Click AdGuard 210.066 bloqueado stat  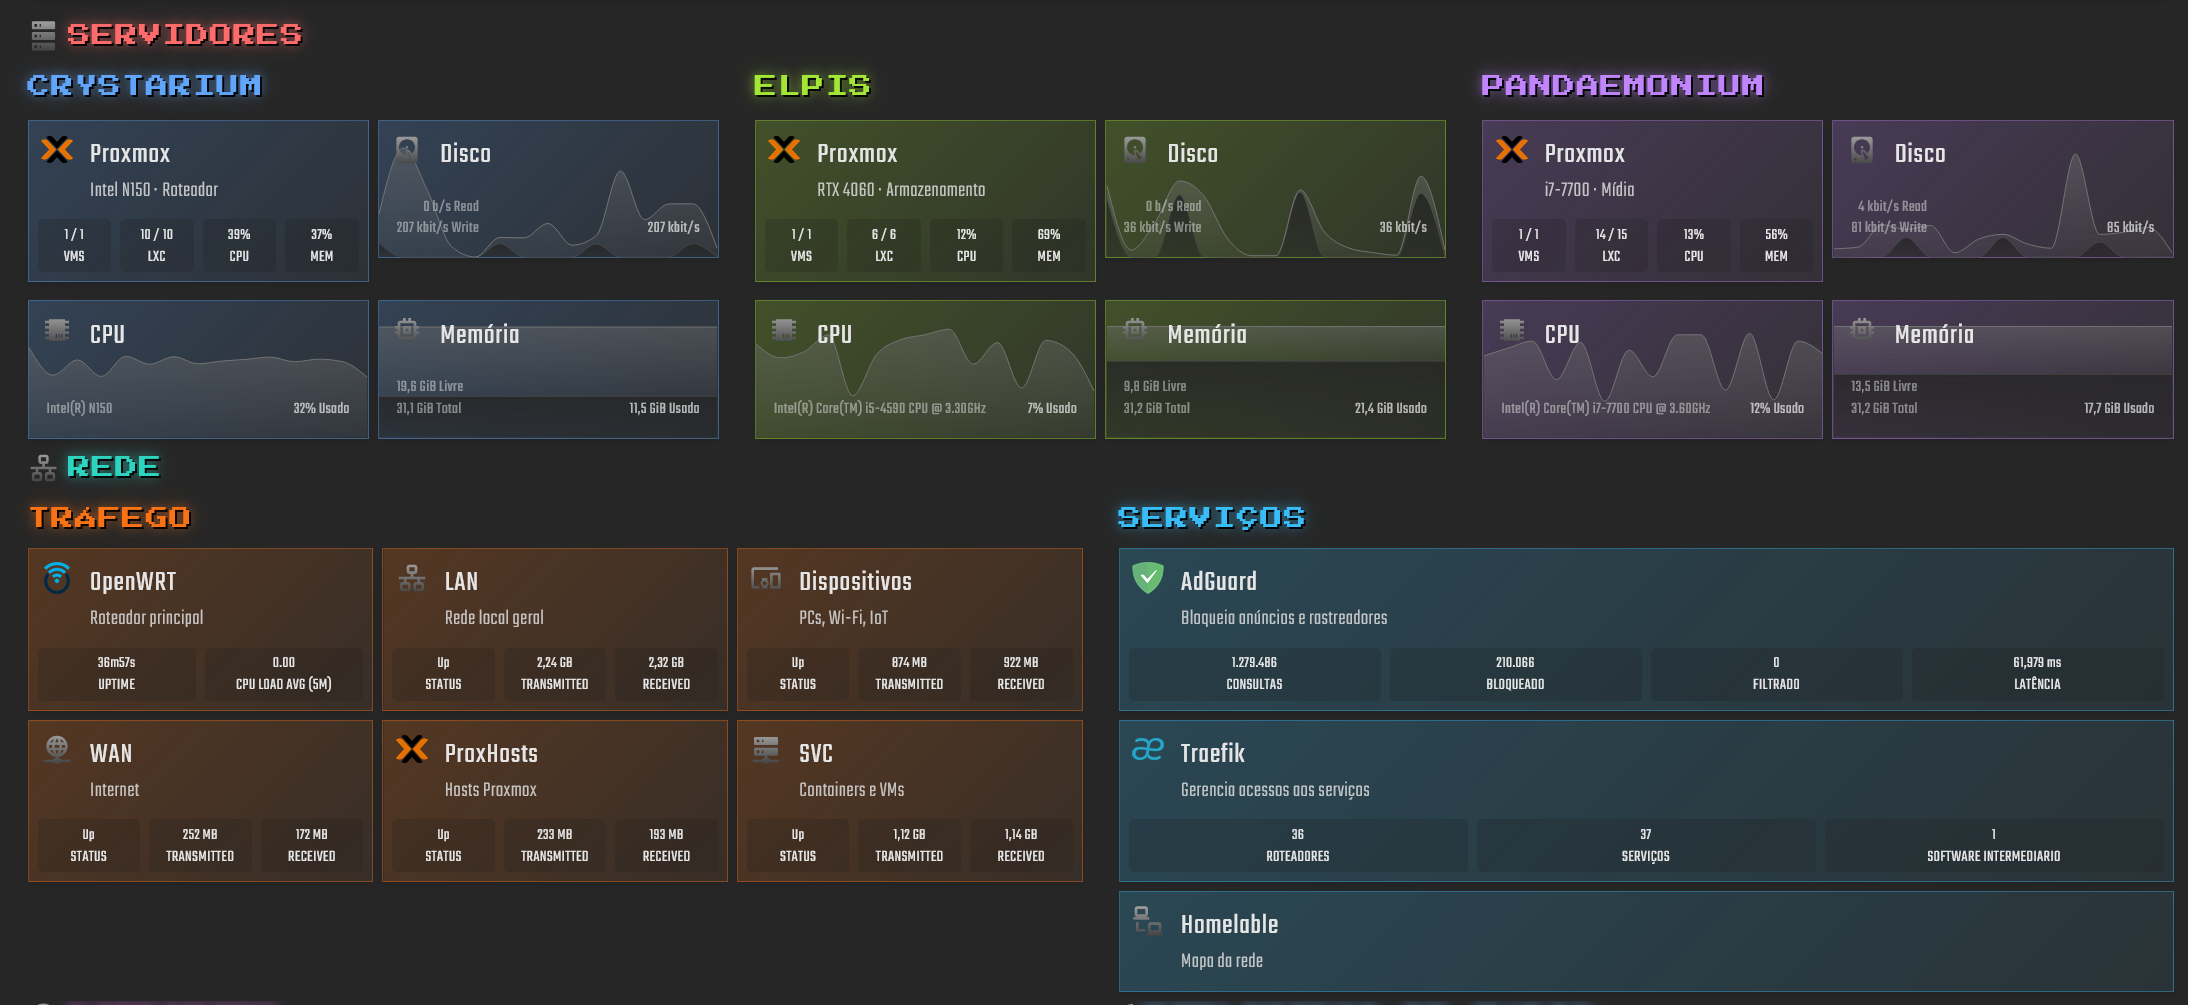pyautogui.click(x=1515, y=673)
